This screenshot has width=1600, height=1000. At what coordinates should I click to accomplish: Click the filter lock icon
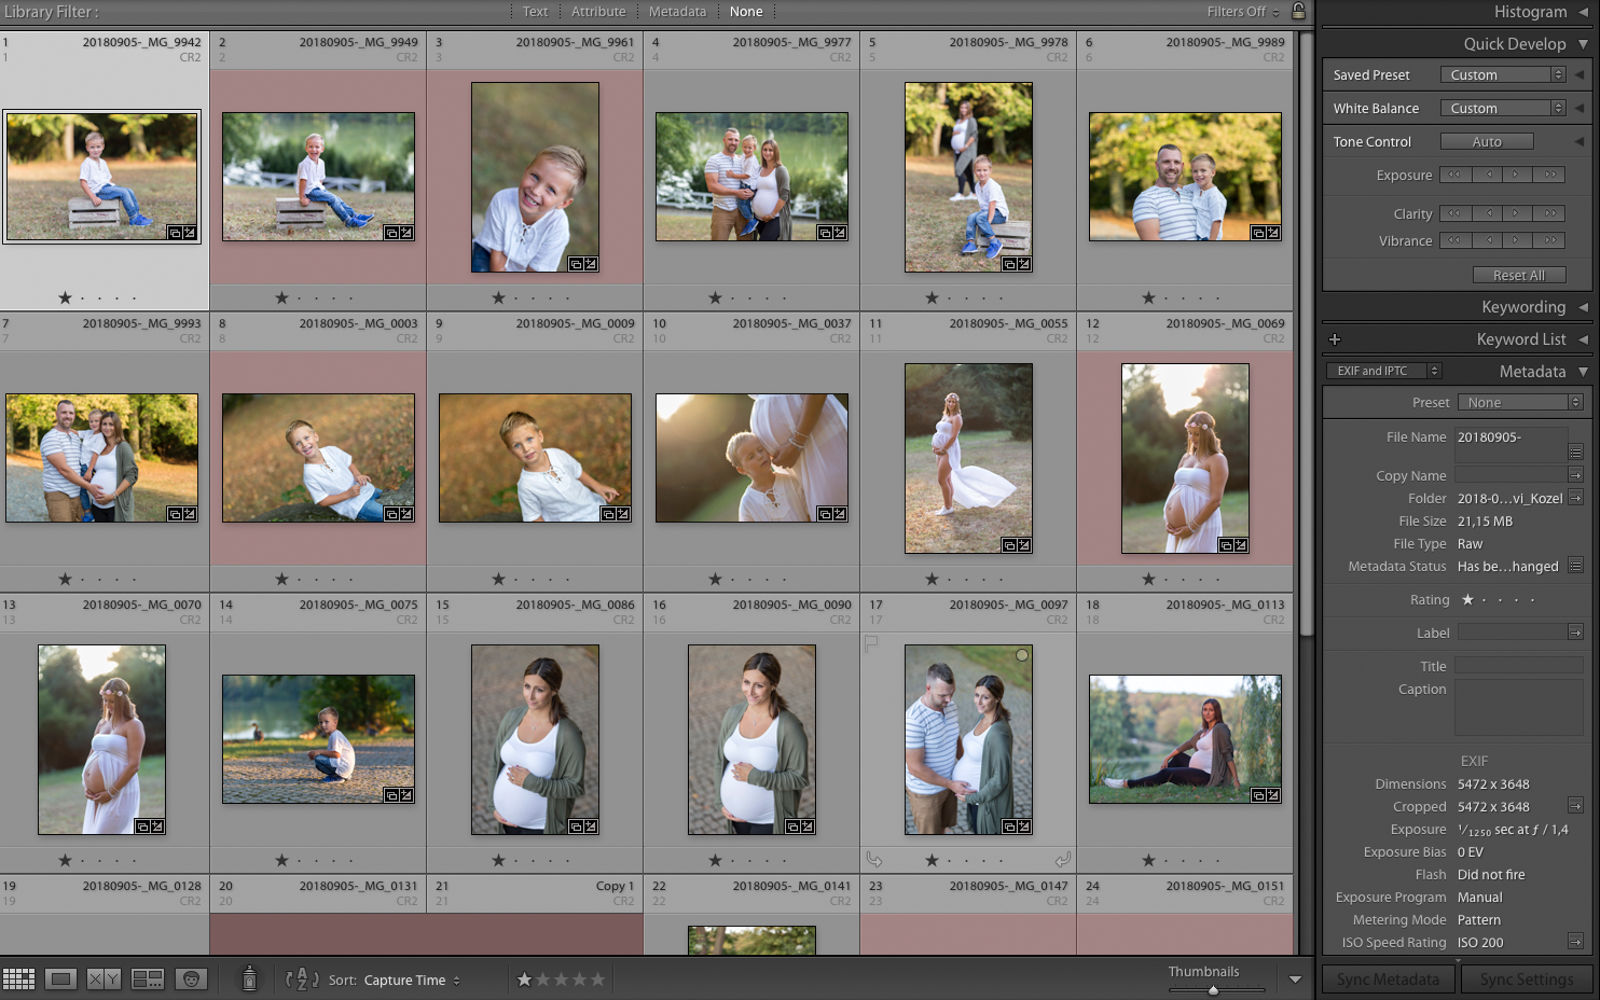(x=1298, y=11)
